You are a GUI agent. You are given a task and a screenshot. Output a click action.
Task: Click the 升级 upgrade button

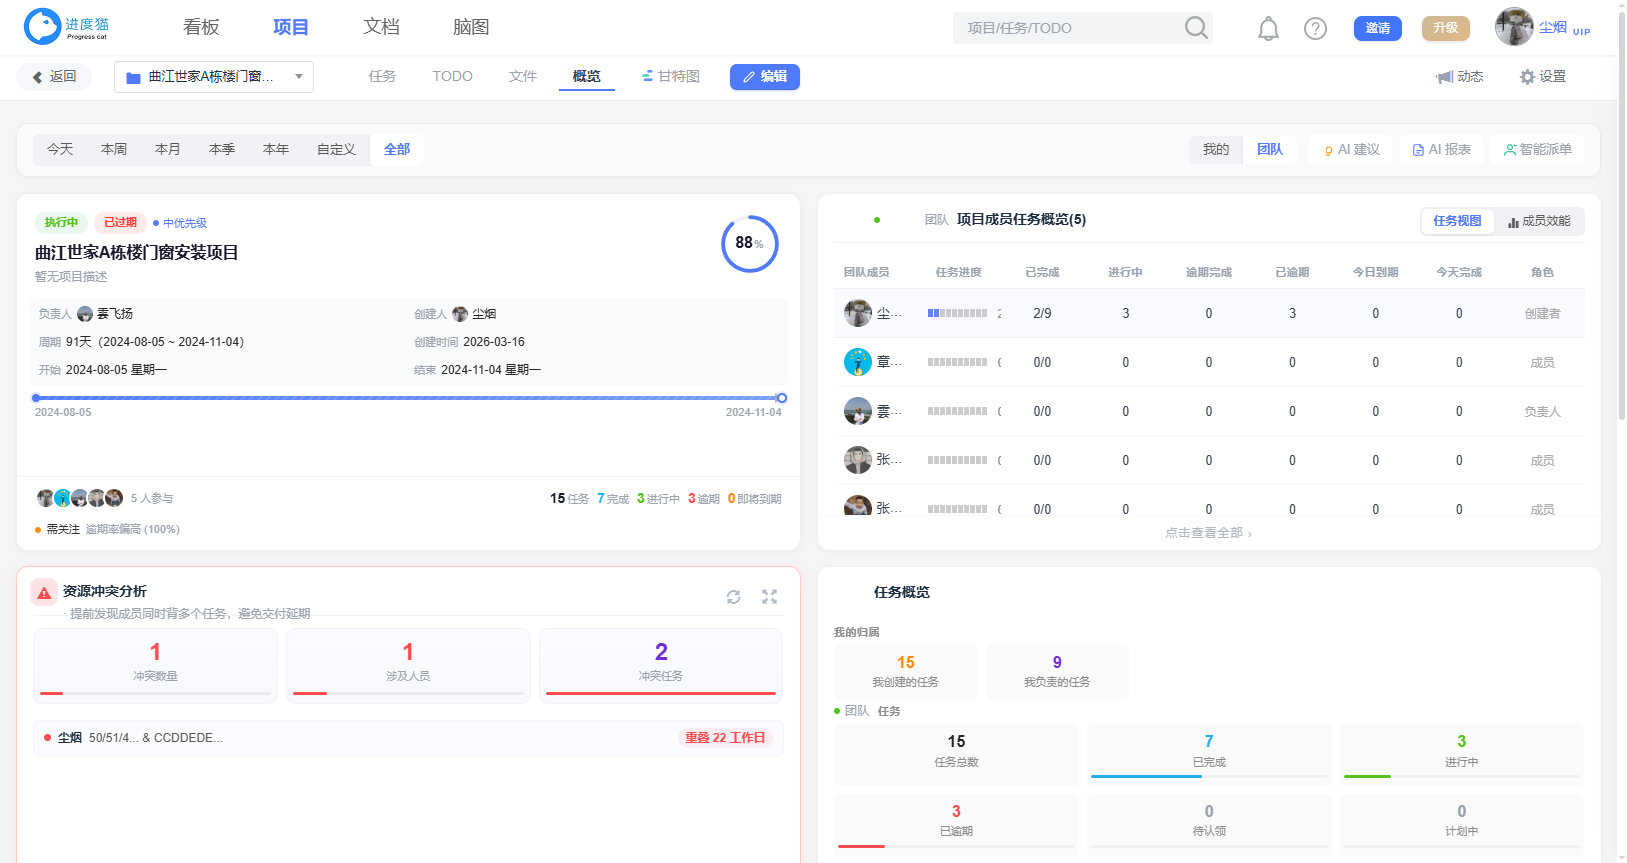click(x=1446, y=28)
